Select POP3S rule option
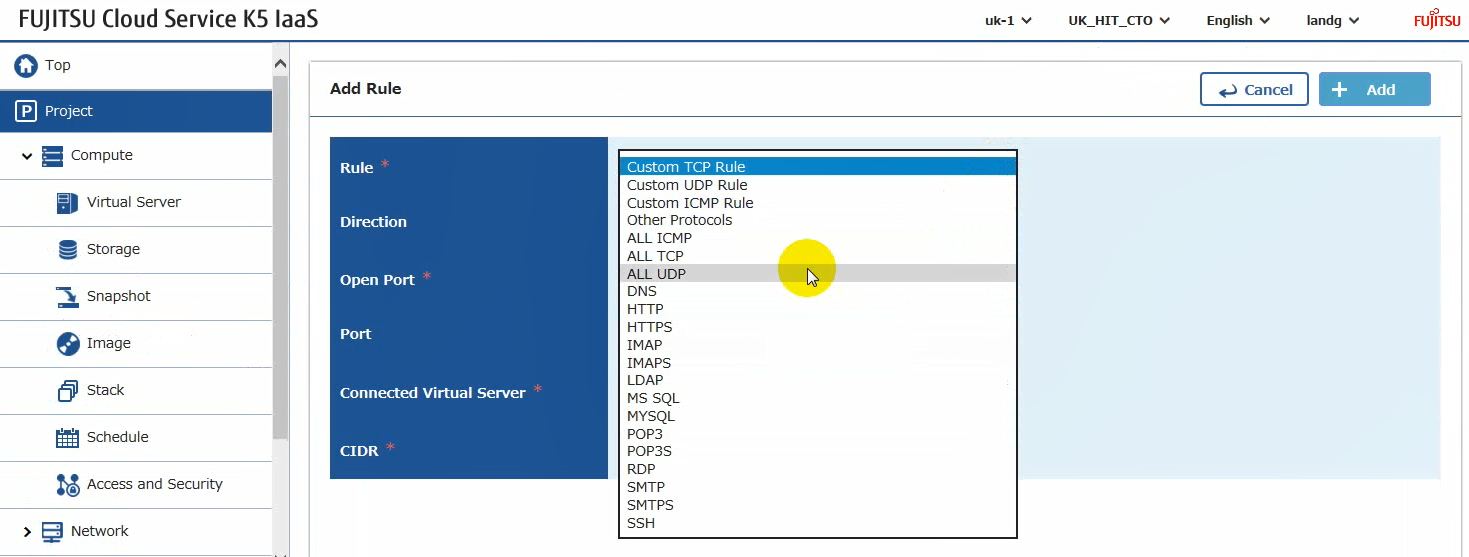The width and height of the screenshot is (1469, 557). [818, 451]
